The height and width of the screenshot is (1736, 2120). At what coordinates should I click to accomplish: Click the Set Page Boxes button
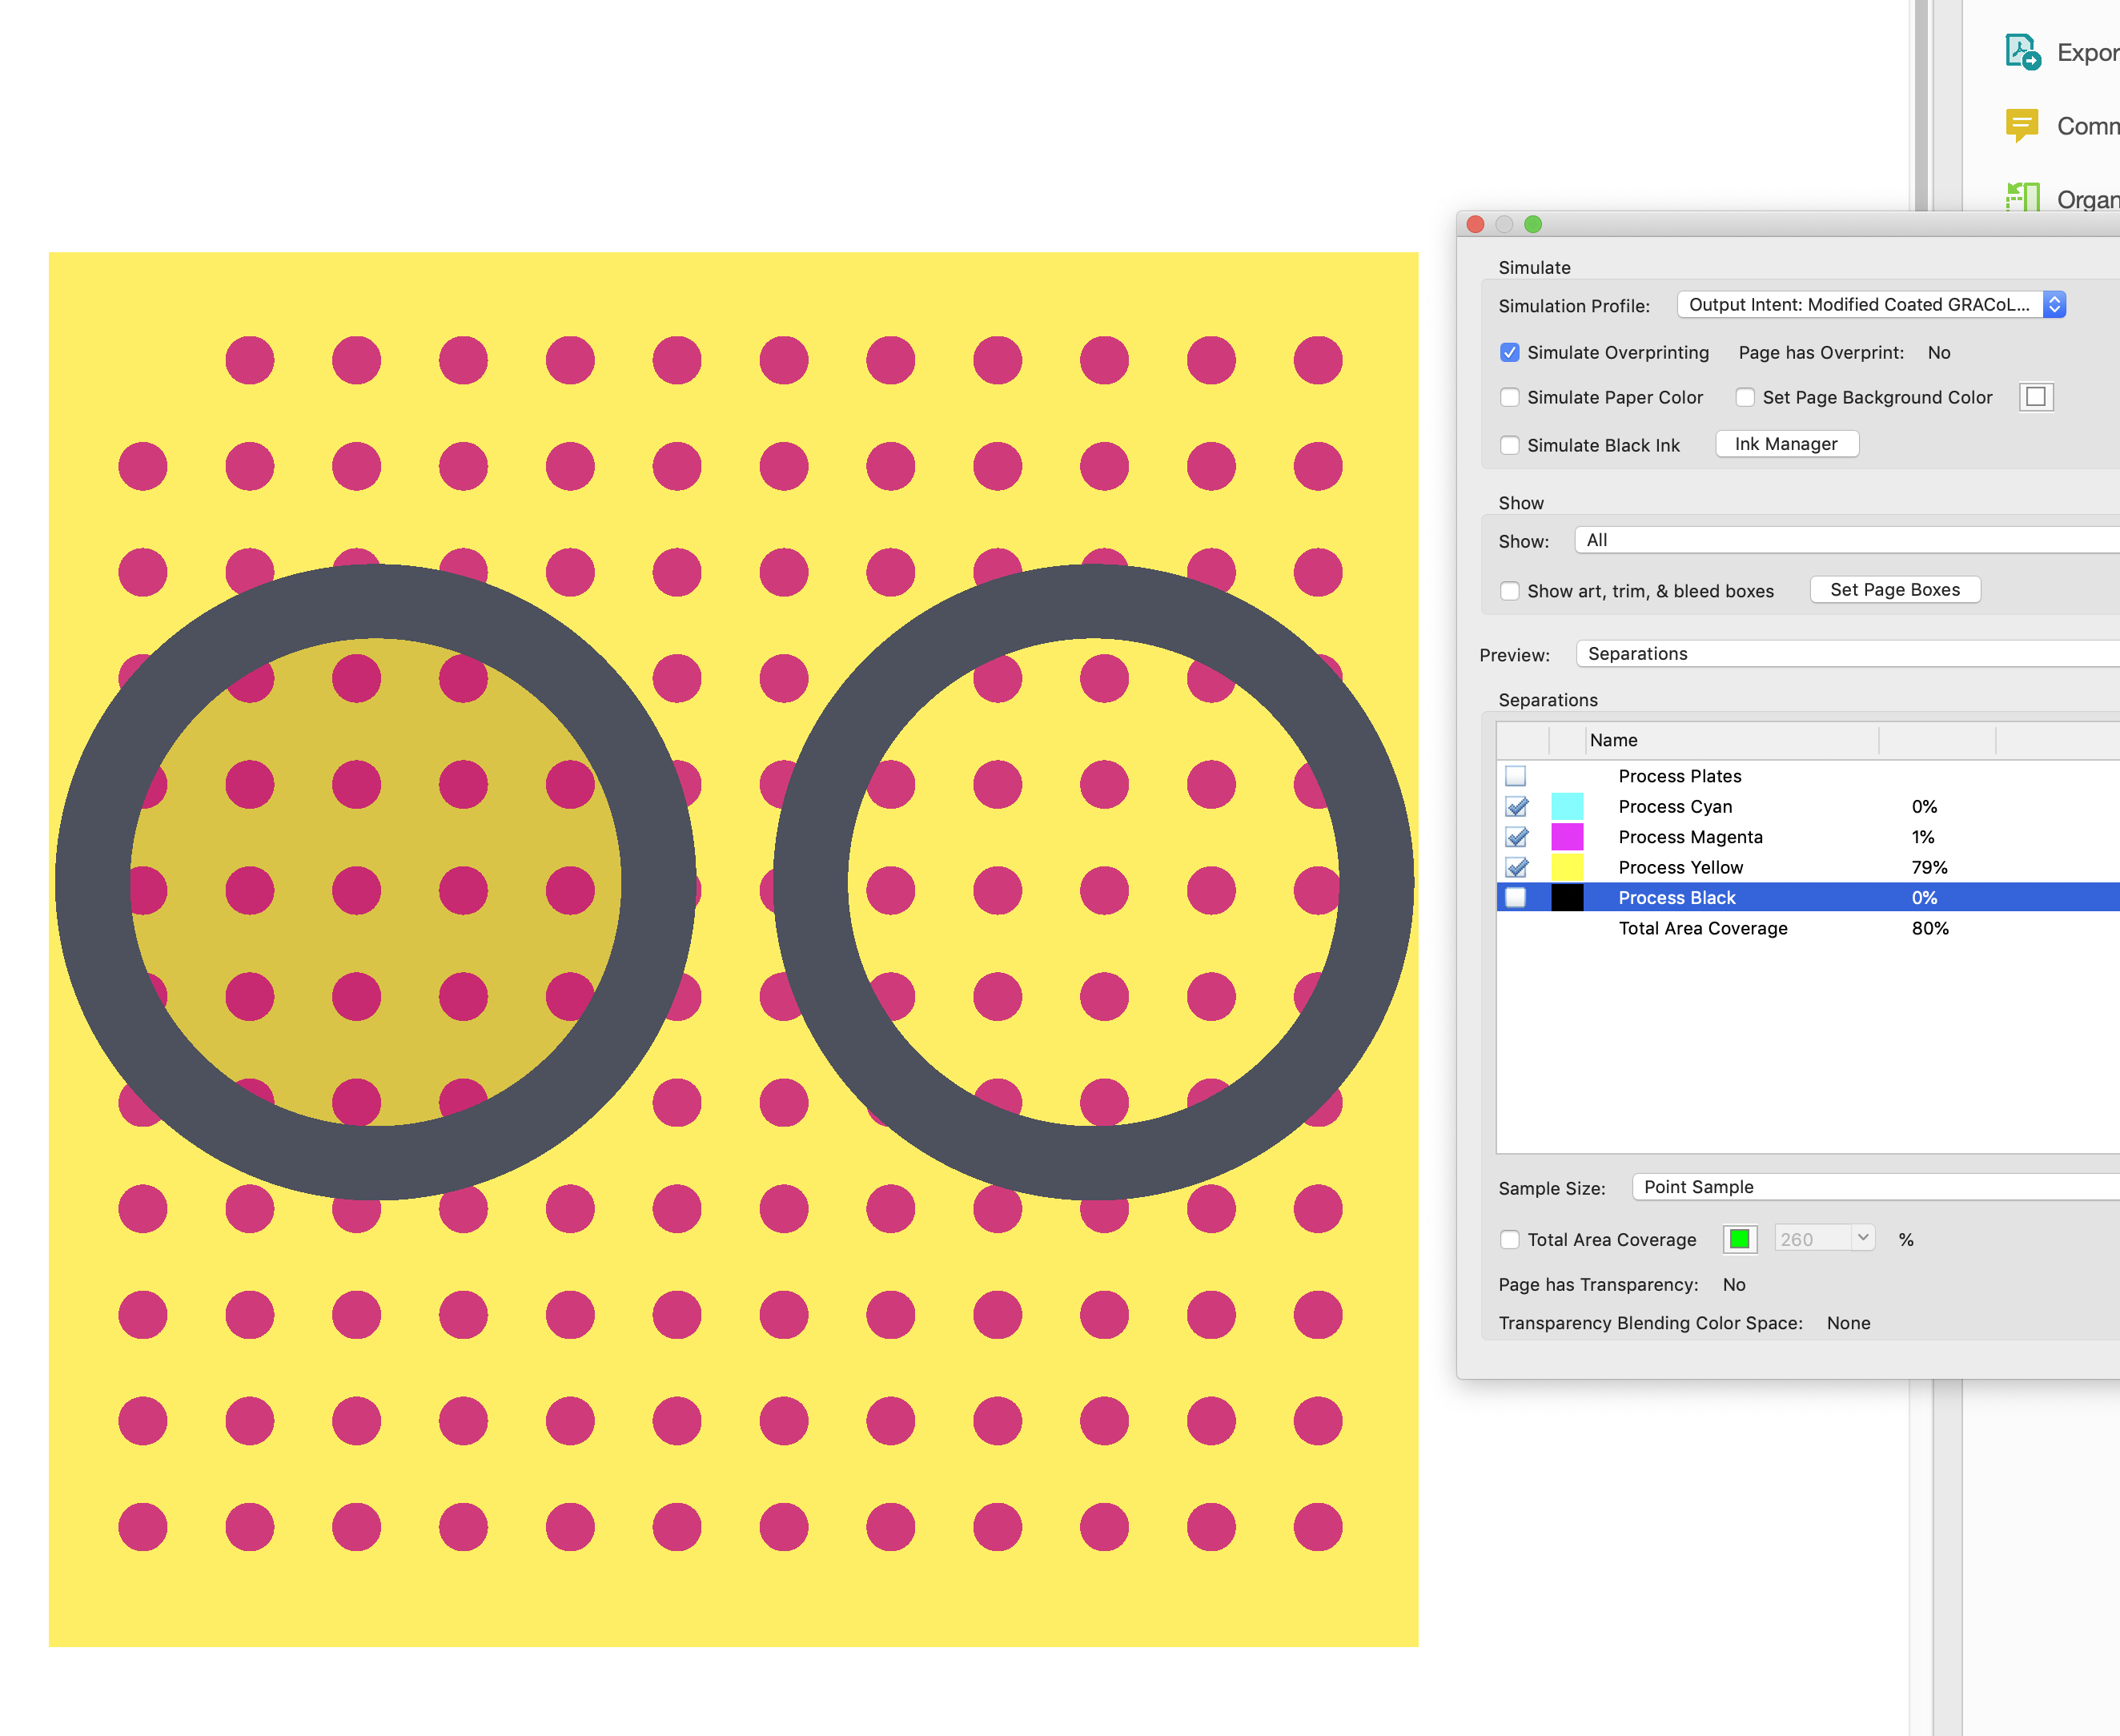click(1895, 589)
